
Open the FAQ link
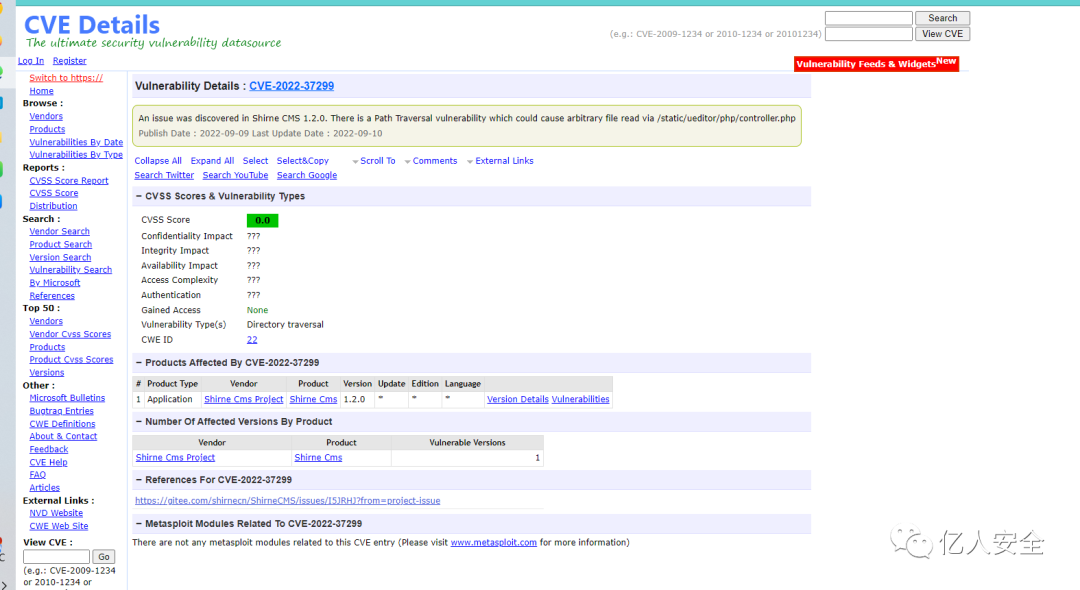point(38,475)
